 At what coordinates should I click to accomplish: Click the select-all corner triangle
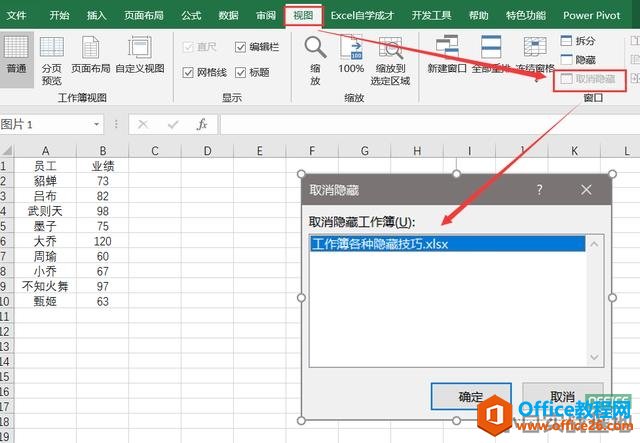pyautogui.click(x=7, y=151)
